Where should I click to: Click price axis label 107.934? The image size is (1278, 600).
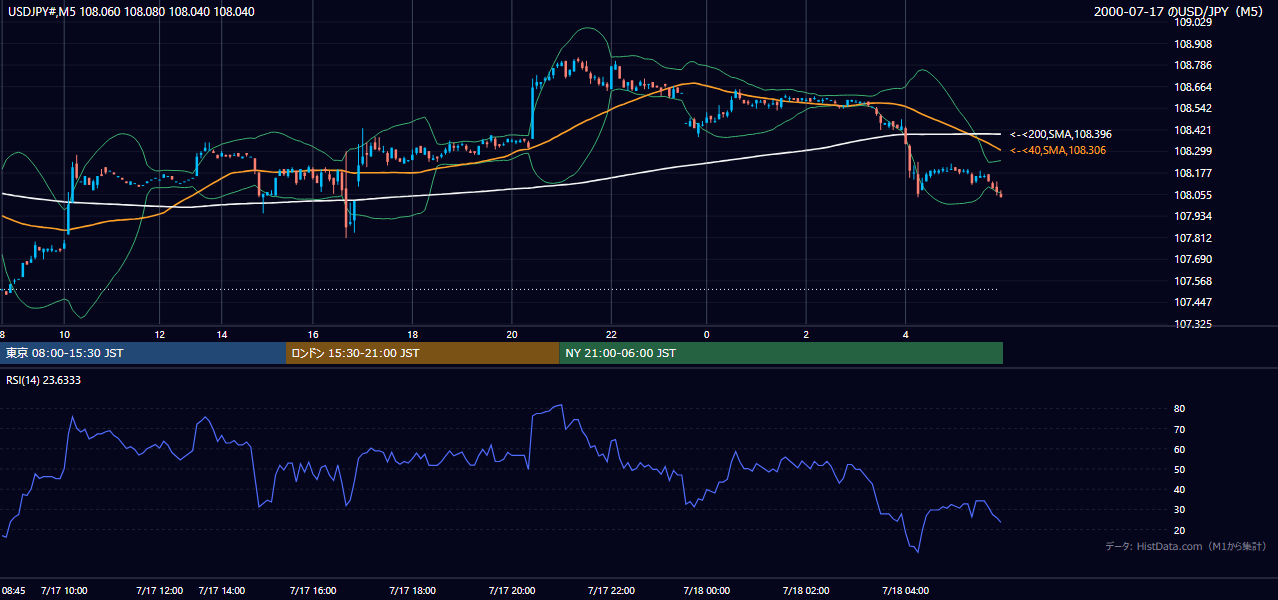click(1193, 216)
